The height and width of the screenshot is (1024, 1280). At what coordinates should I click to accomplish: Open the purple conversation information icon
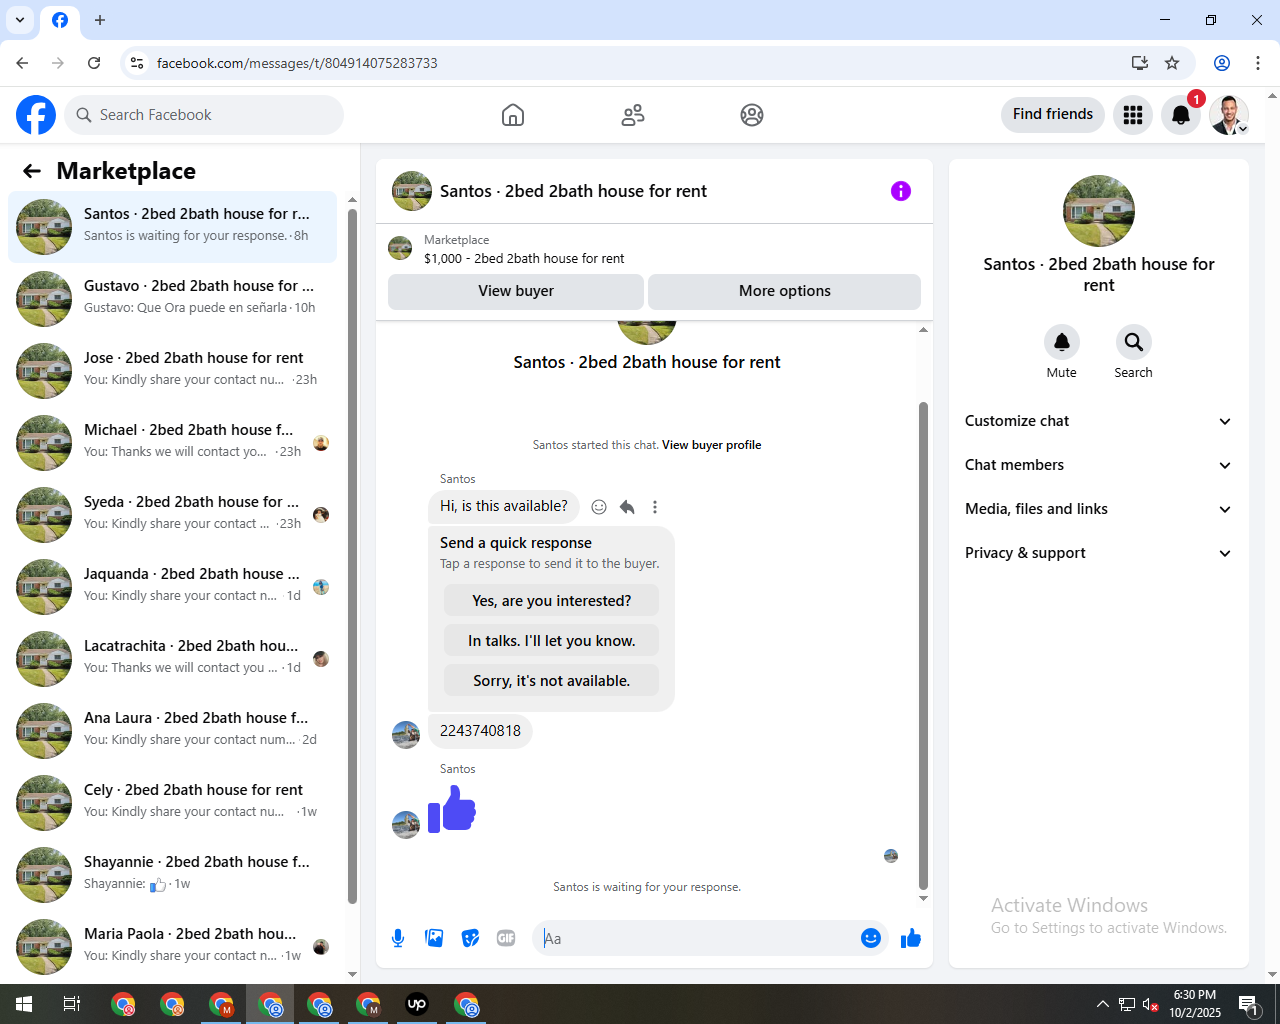901,191
